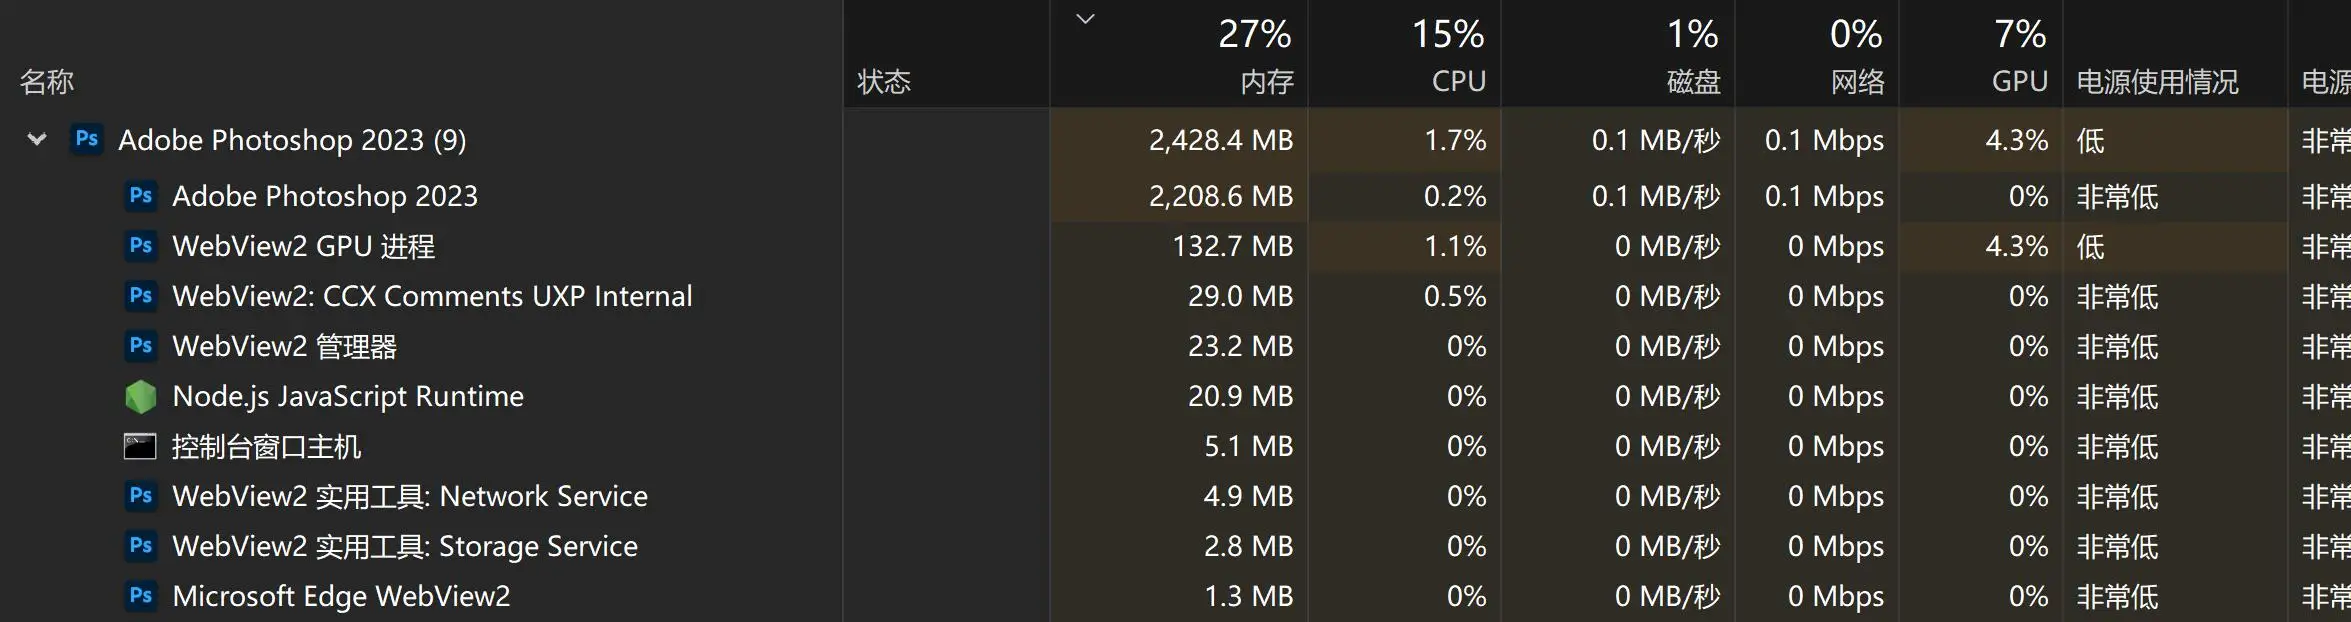Click the Microsoft Edge WebView2 Ps icon
The height and width of the screenshot is (622, 2351).
tap(141, 596)
